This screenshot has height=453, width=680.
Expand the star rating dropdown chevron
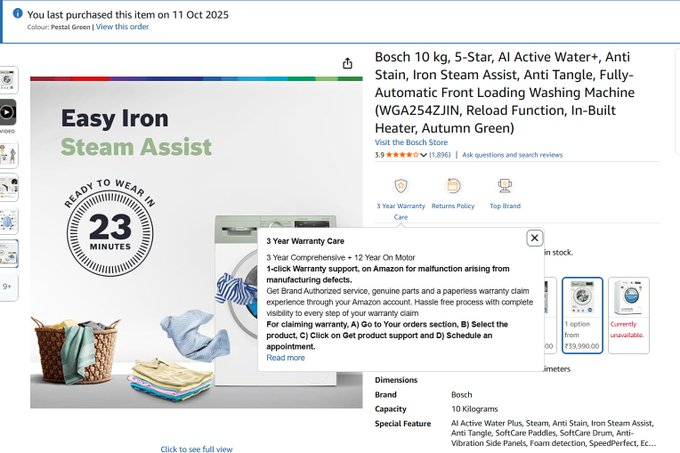pyautogui.click(x=424, y=155)
